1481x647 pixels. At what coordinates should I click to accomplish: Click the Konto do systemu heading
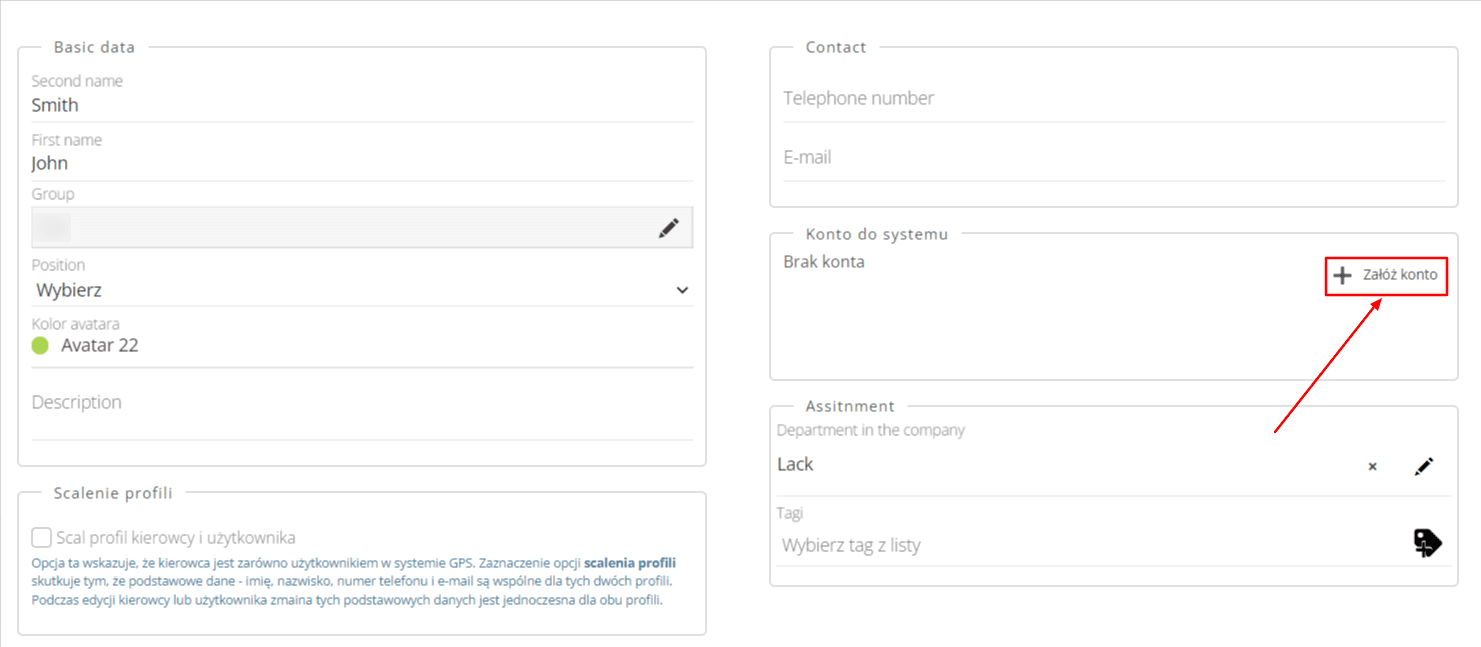877,234
